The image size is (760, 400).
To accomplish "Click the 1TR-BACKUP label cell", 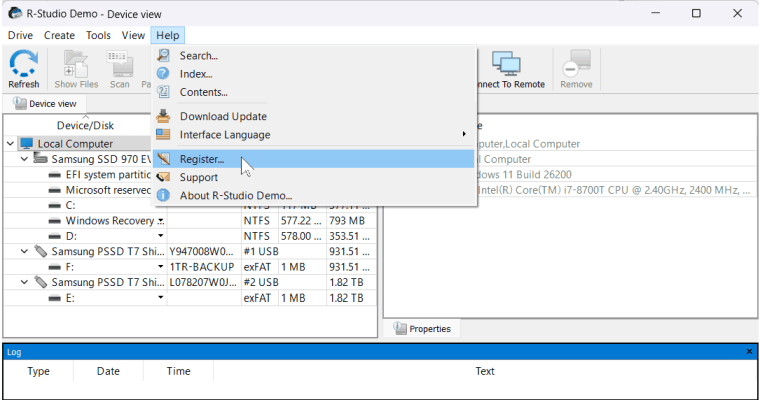I will (202, 267).
